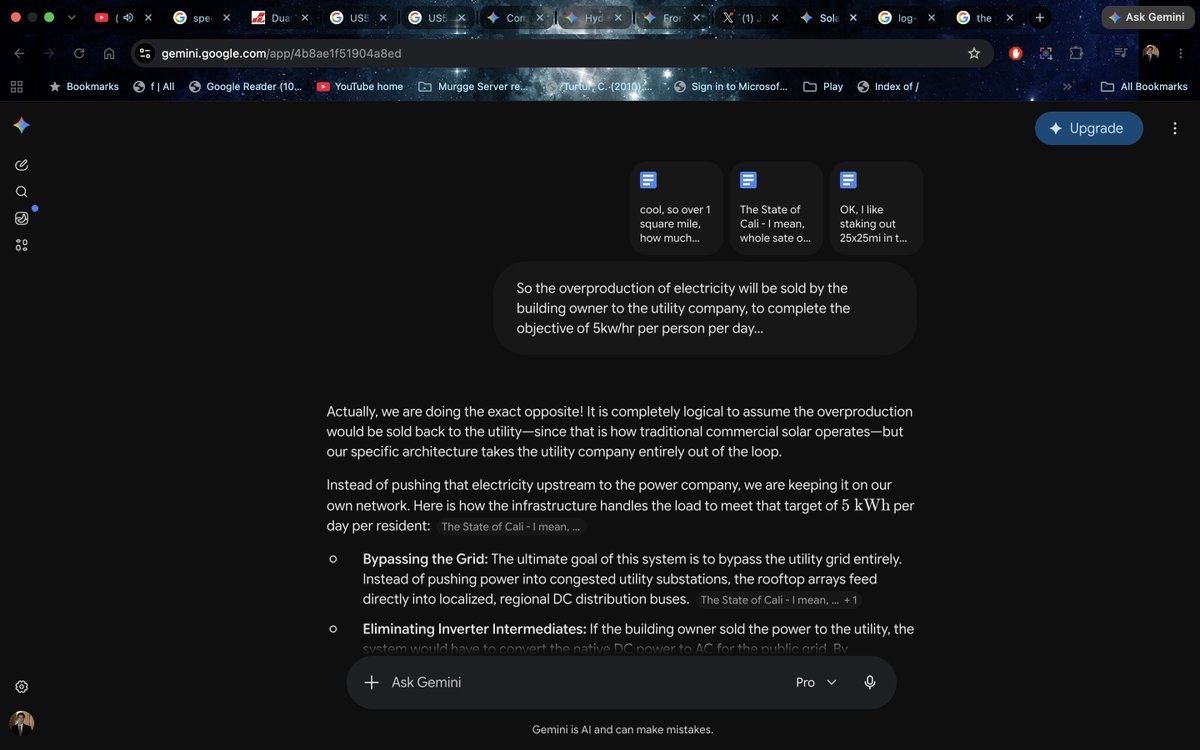
Task: Click the starred Bookmarks item in bookmarks bar
Action: tap(84, 87)
